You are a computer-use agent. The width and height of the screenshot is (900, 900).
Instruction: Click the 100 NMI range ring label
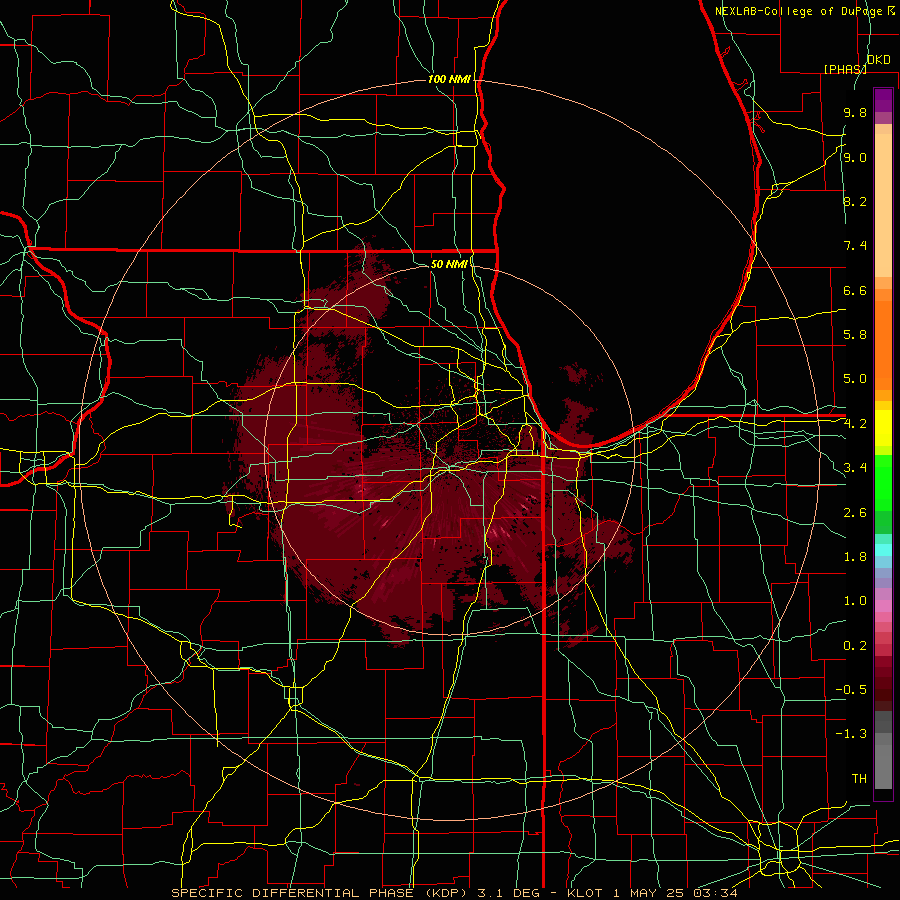pos(449,79)
